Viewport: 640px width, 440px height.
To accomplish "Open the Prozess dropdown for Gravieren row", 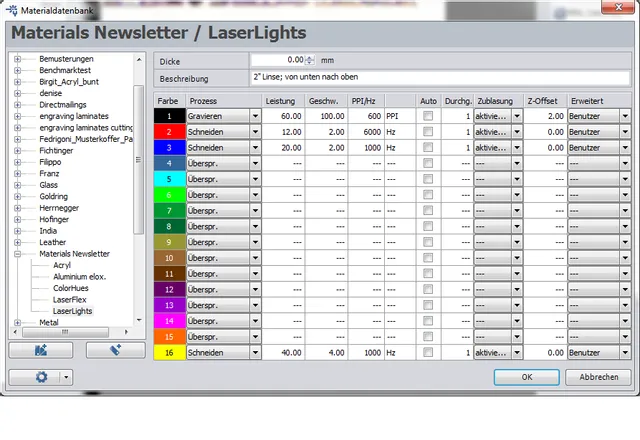I will [x=255, y=117].
